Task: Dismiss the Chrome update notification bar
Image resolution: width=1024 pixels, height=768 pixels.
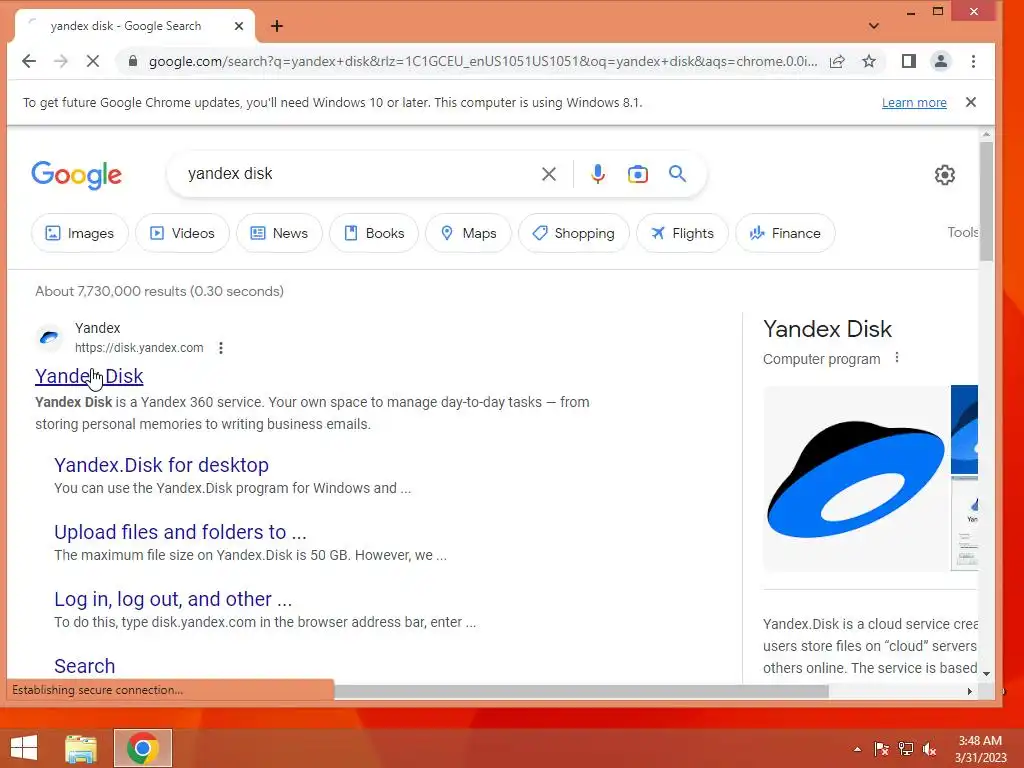Action: (971, 102)
